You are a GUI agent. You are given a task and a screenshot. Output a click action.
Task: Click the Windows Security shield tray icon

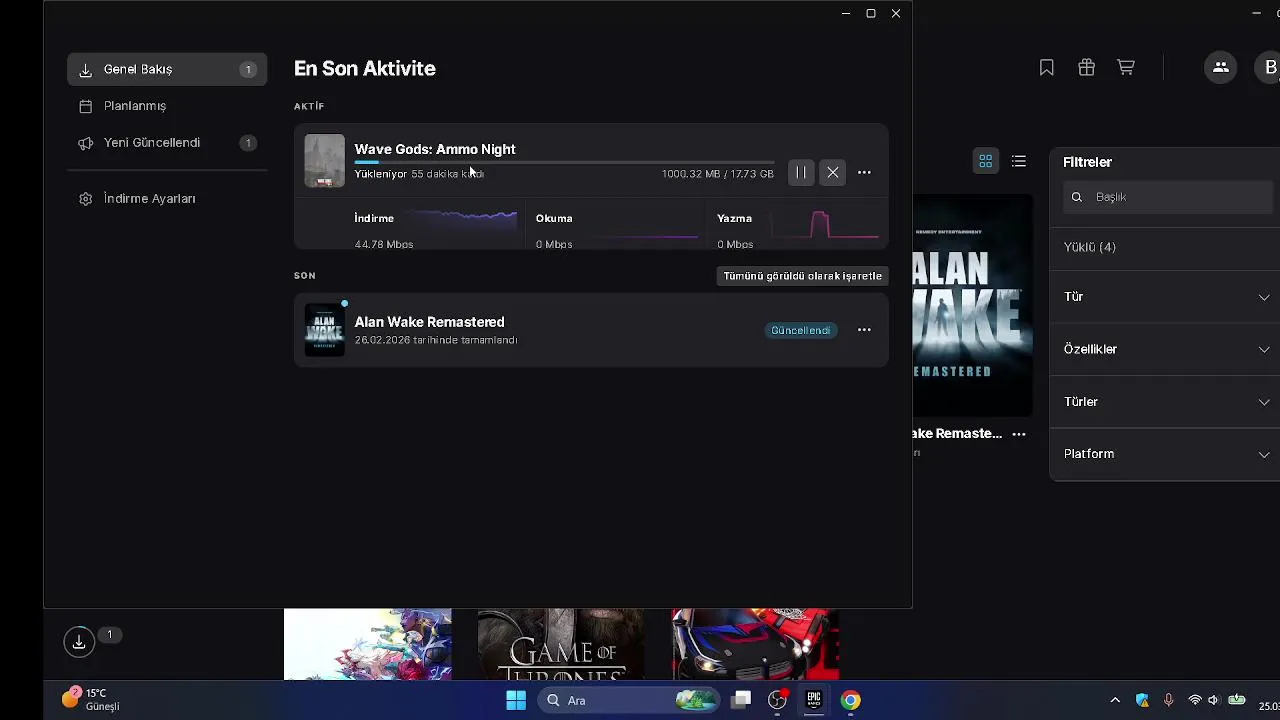pyautogui.click(x=1142, y=700)
